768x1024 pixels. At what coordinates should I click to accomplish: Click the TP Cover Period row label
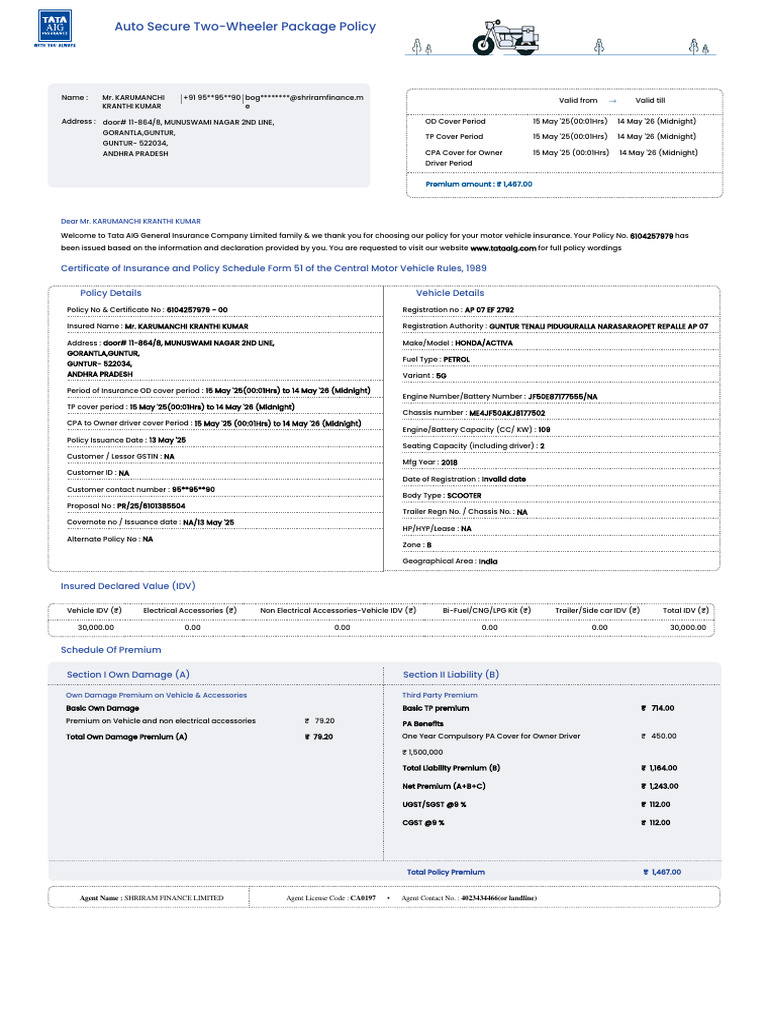tap(454, 136)
